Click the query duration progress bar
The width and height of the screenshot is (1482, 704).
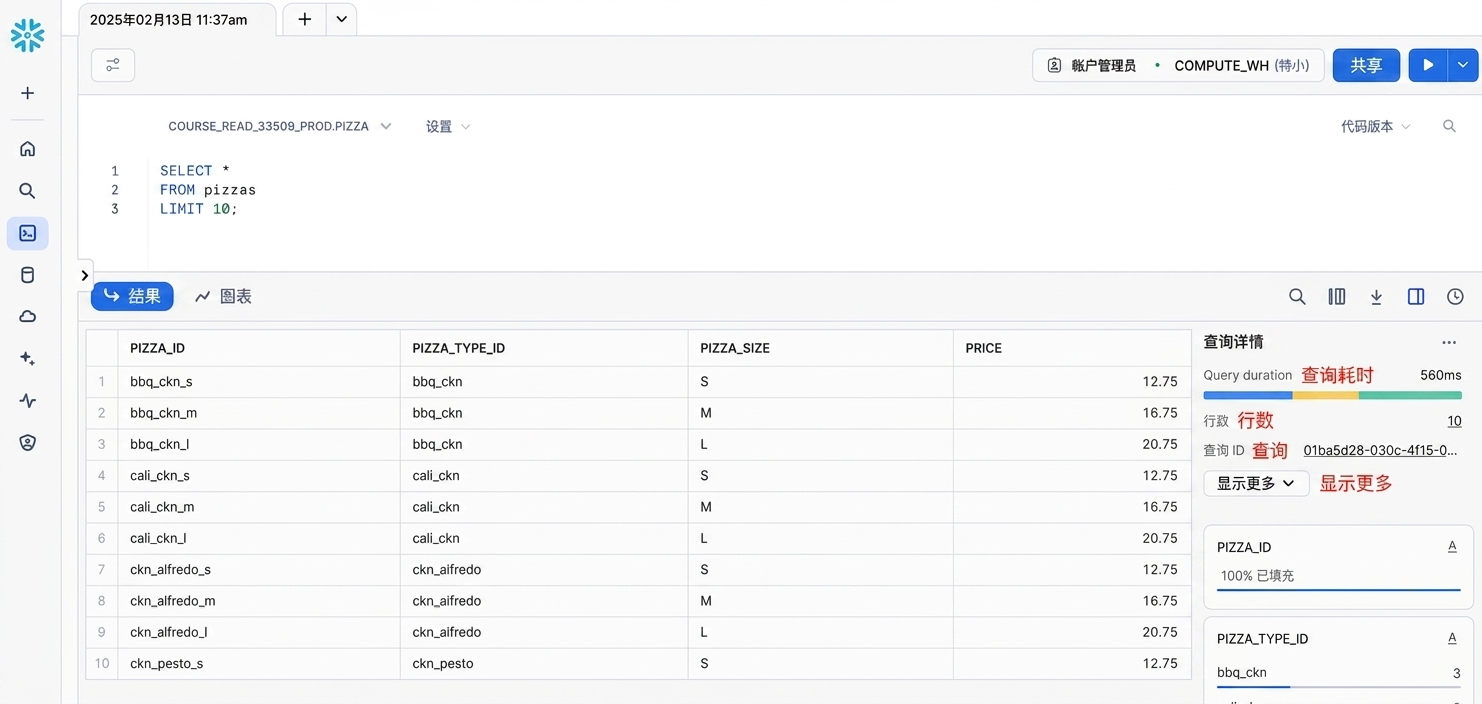(x=1332, y=396)
